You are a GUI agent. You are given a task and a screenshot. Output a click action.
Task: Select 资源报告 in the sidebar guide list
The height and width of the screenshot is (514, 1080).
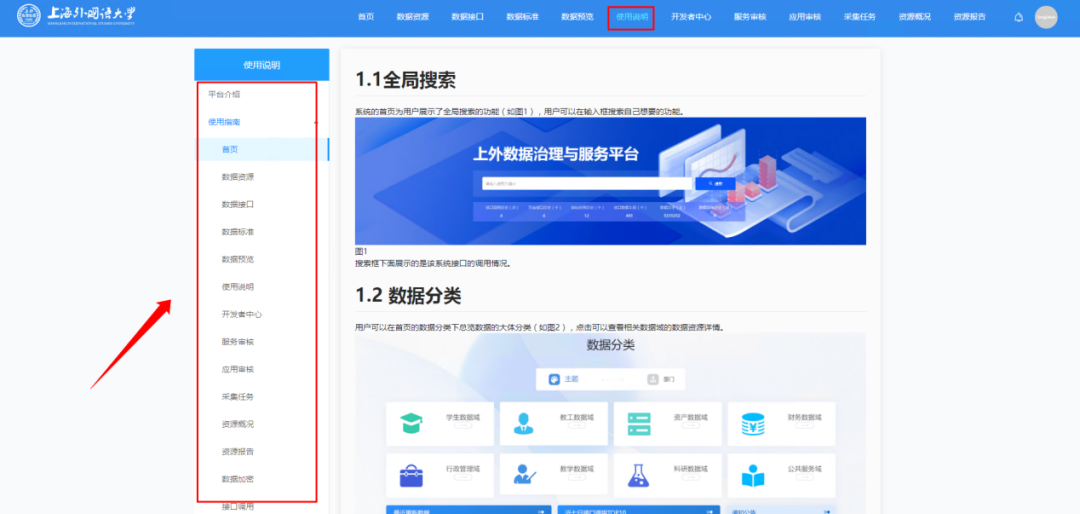point(238,452)
